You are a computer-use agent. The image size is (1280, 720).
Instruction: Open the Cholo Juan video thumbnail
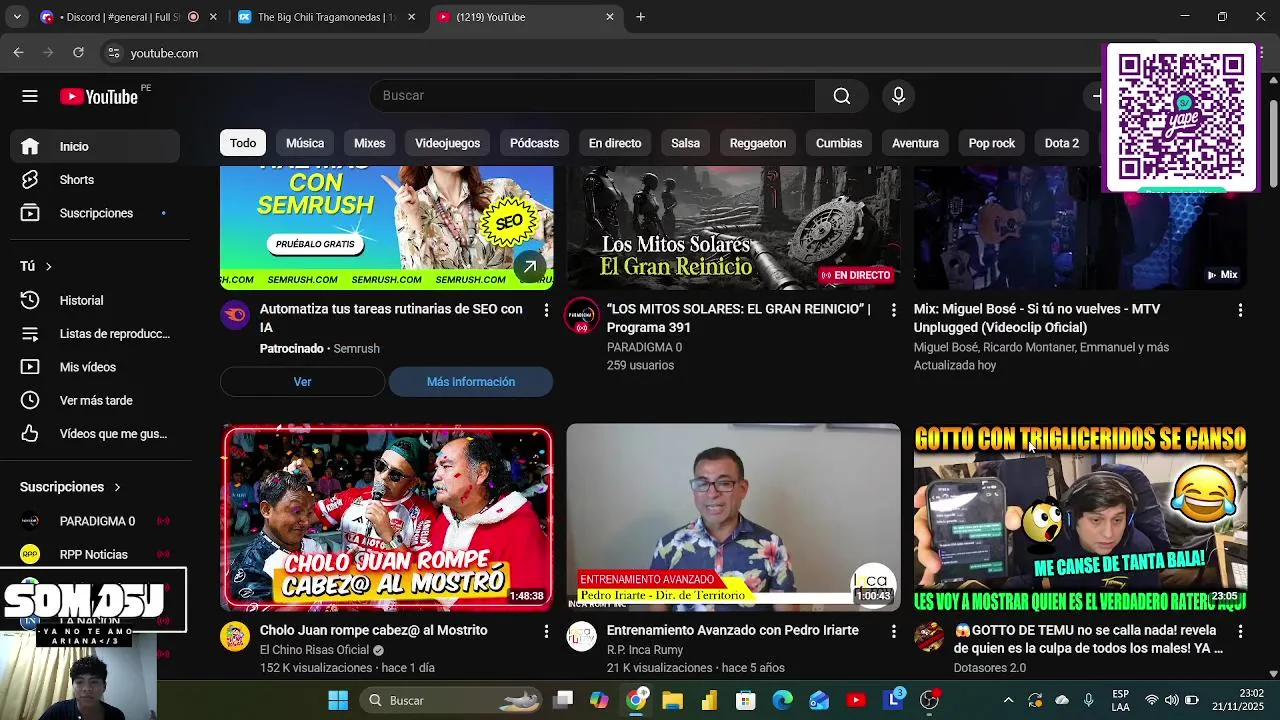tap(387, 517)
